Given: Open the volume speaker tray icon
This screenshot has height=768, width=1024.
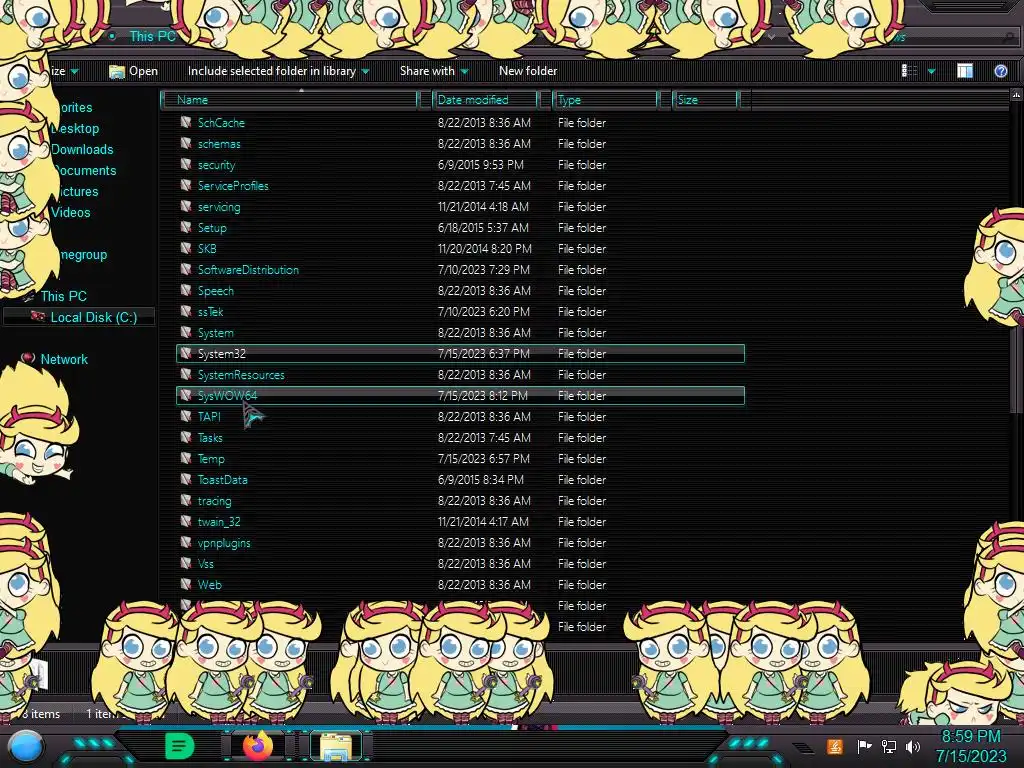Looking at the screenshot, I should (913, 746).
